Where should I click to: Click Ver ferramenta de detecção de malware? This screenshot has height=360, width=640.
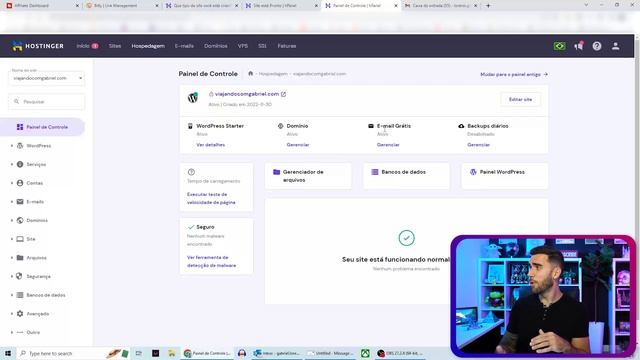211,261
